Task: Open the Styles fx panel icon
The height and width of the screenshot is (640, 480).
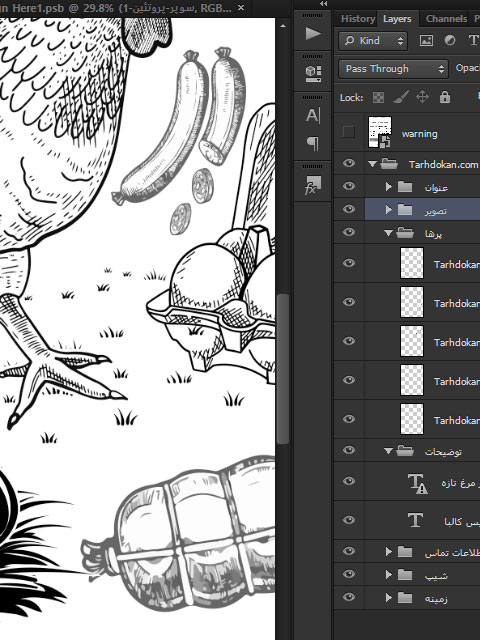Action: tap(313, 185)
